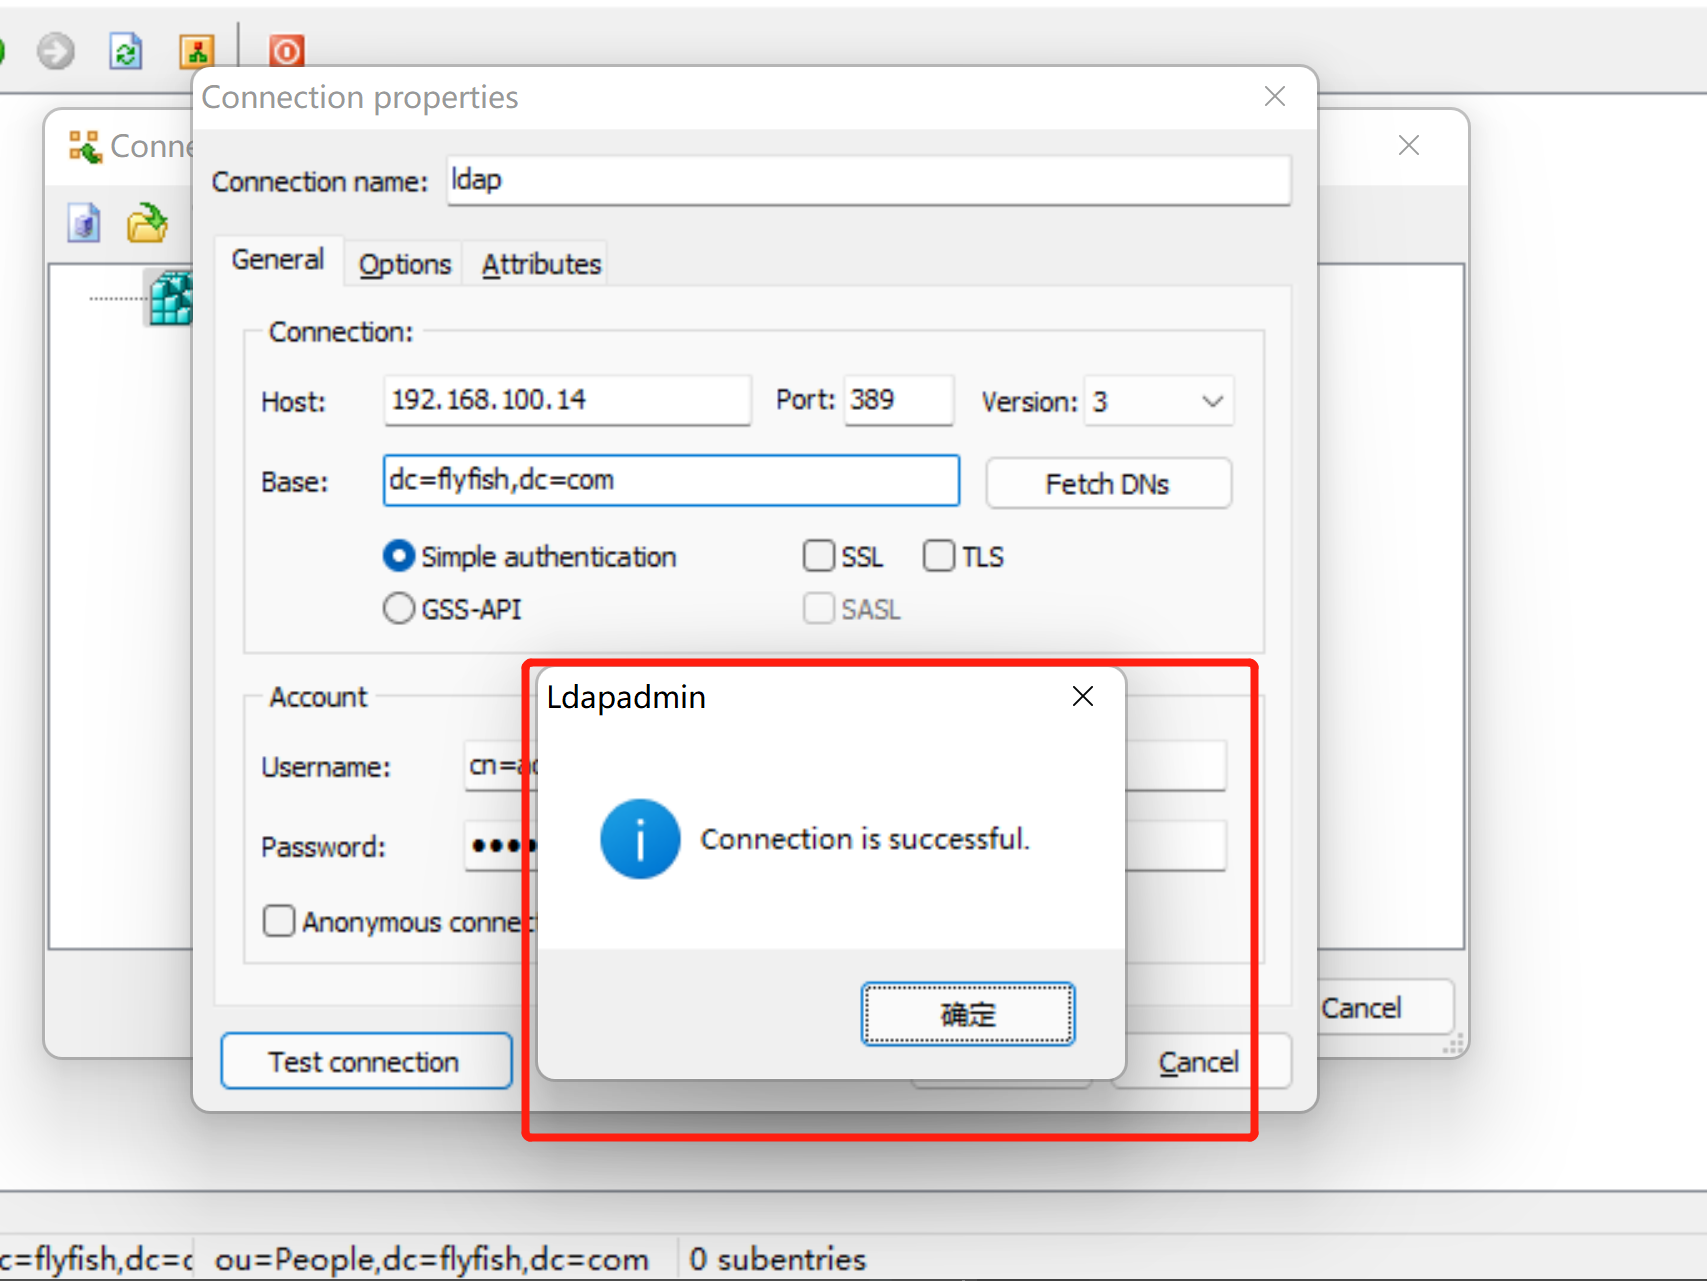Switch to the Options tab
This screenshot has width=1707, height=1281.
point(405,264)
